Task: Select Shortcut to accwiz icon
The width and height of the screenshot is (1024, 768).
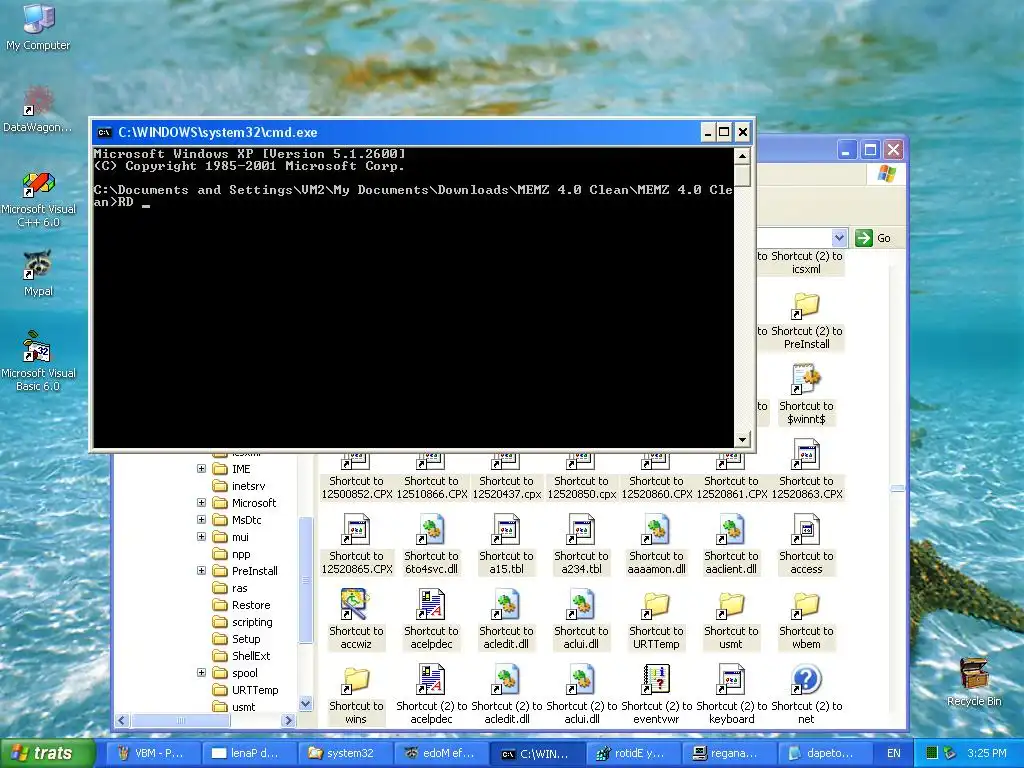Action: 356,619
